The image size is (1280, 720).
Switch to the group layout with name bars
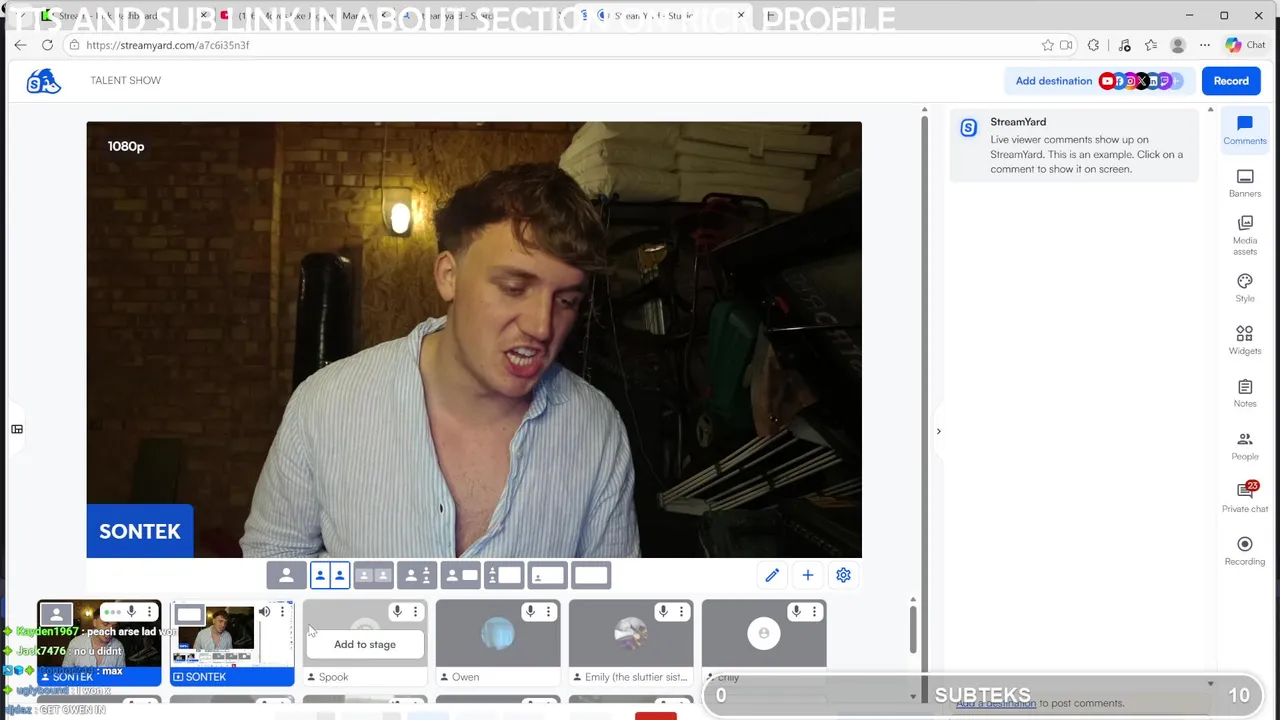click(x=373, y=575)
